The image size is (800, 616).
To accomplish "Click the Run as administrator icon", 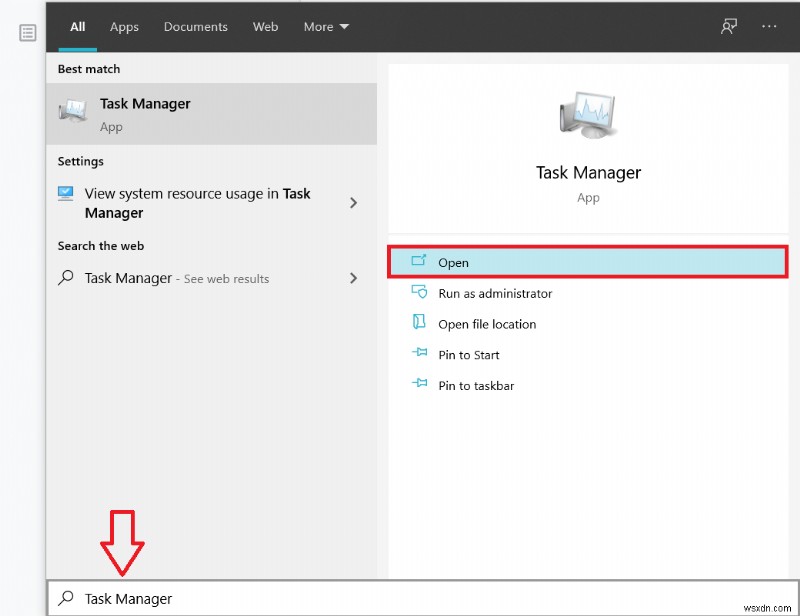I will [419, 293].
